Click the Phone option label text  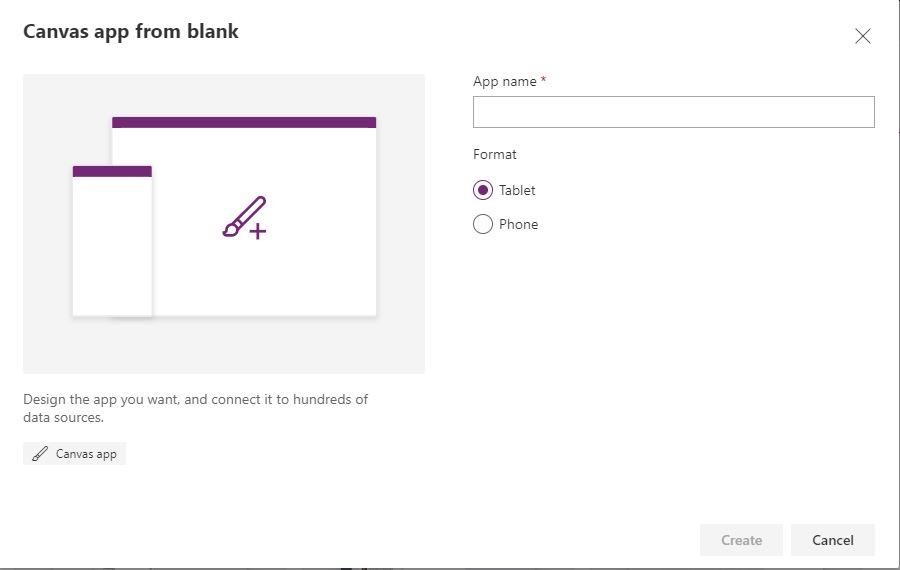tap(518, 224)
